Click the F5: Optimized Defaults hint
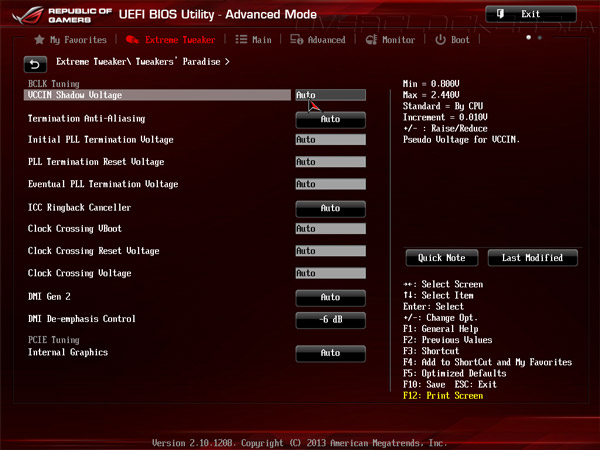 point(455,373)
